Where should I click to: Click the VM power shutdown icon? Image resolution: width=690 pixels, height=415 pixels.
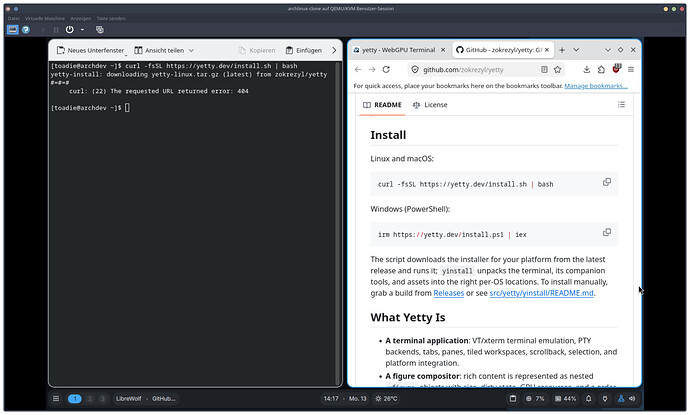coord(70,29)
